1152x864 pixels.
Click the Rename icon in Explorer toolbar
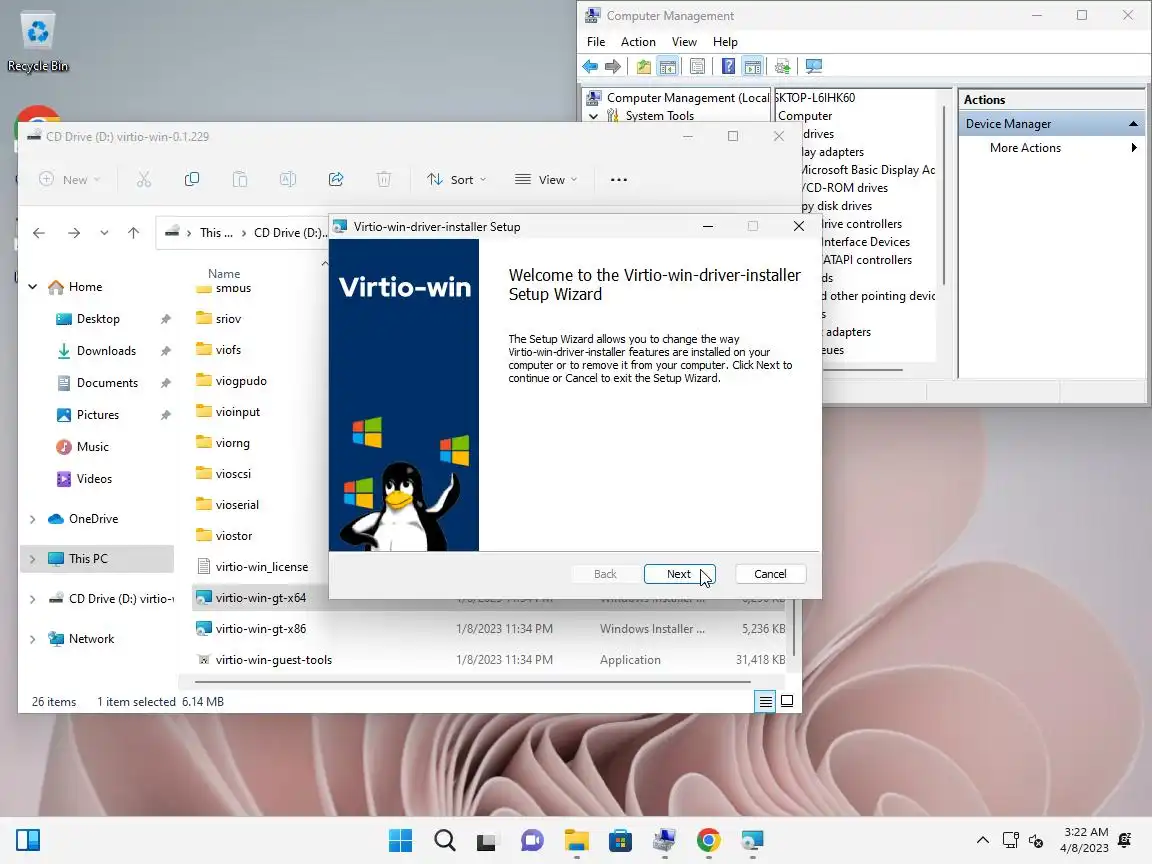coord(288,179)
